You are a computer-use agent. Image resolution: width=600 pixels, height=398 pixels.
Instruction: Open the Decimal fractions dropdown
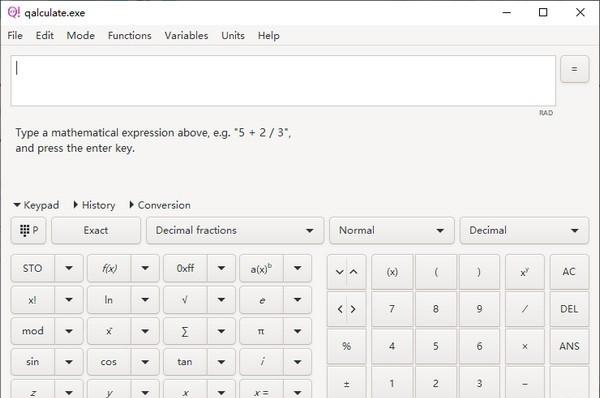(235, 230)
